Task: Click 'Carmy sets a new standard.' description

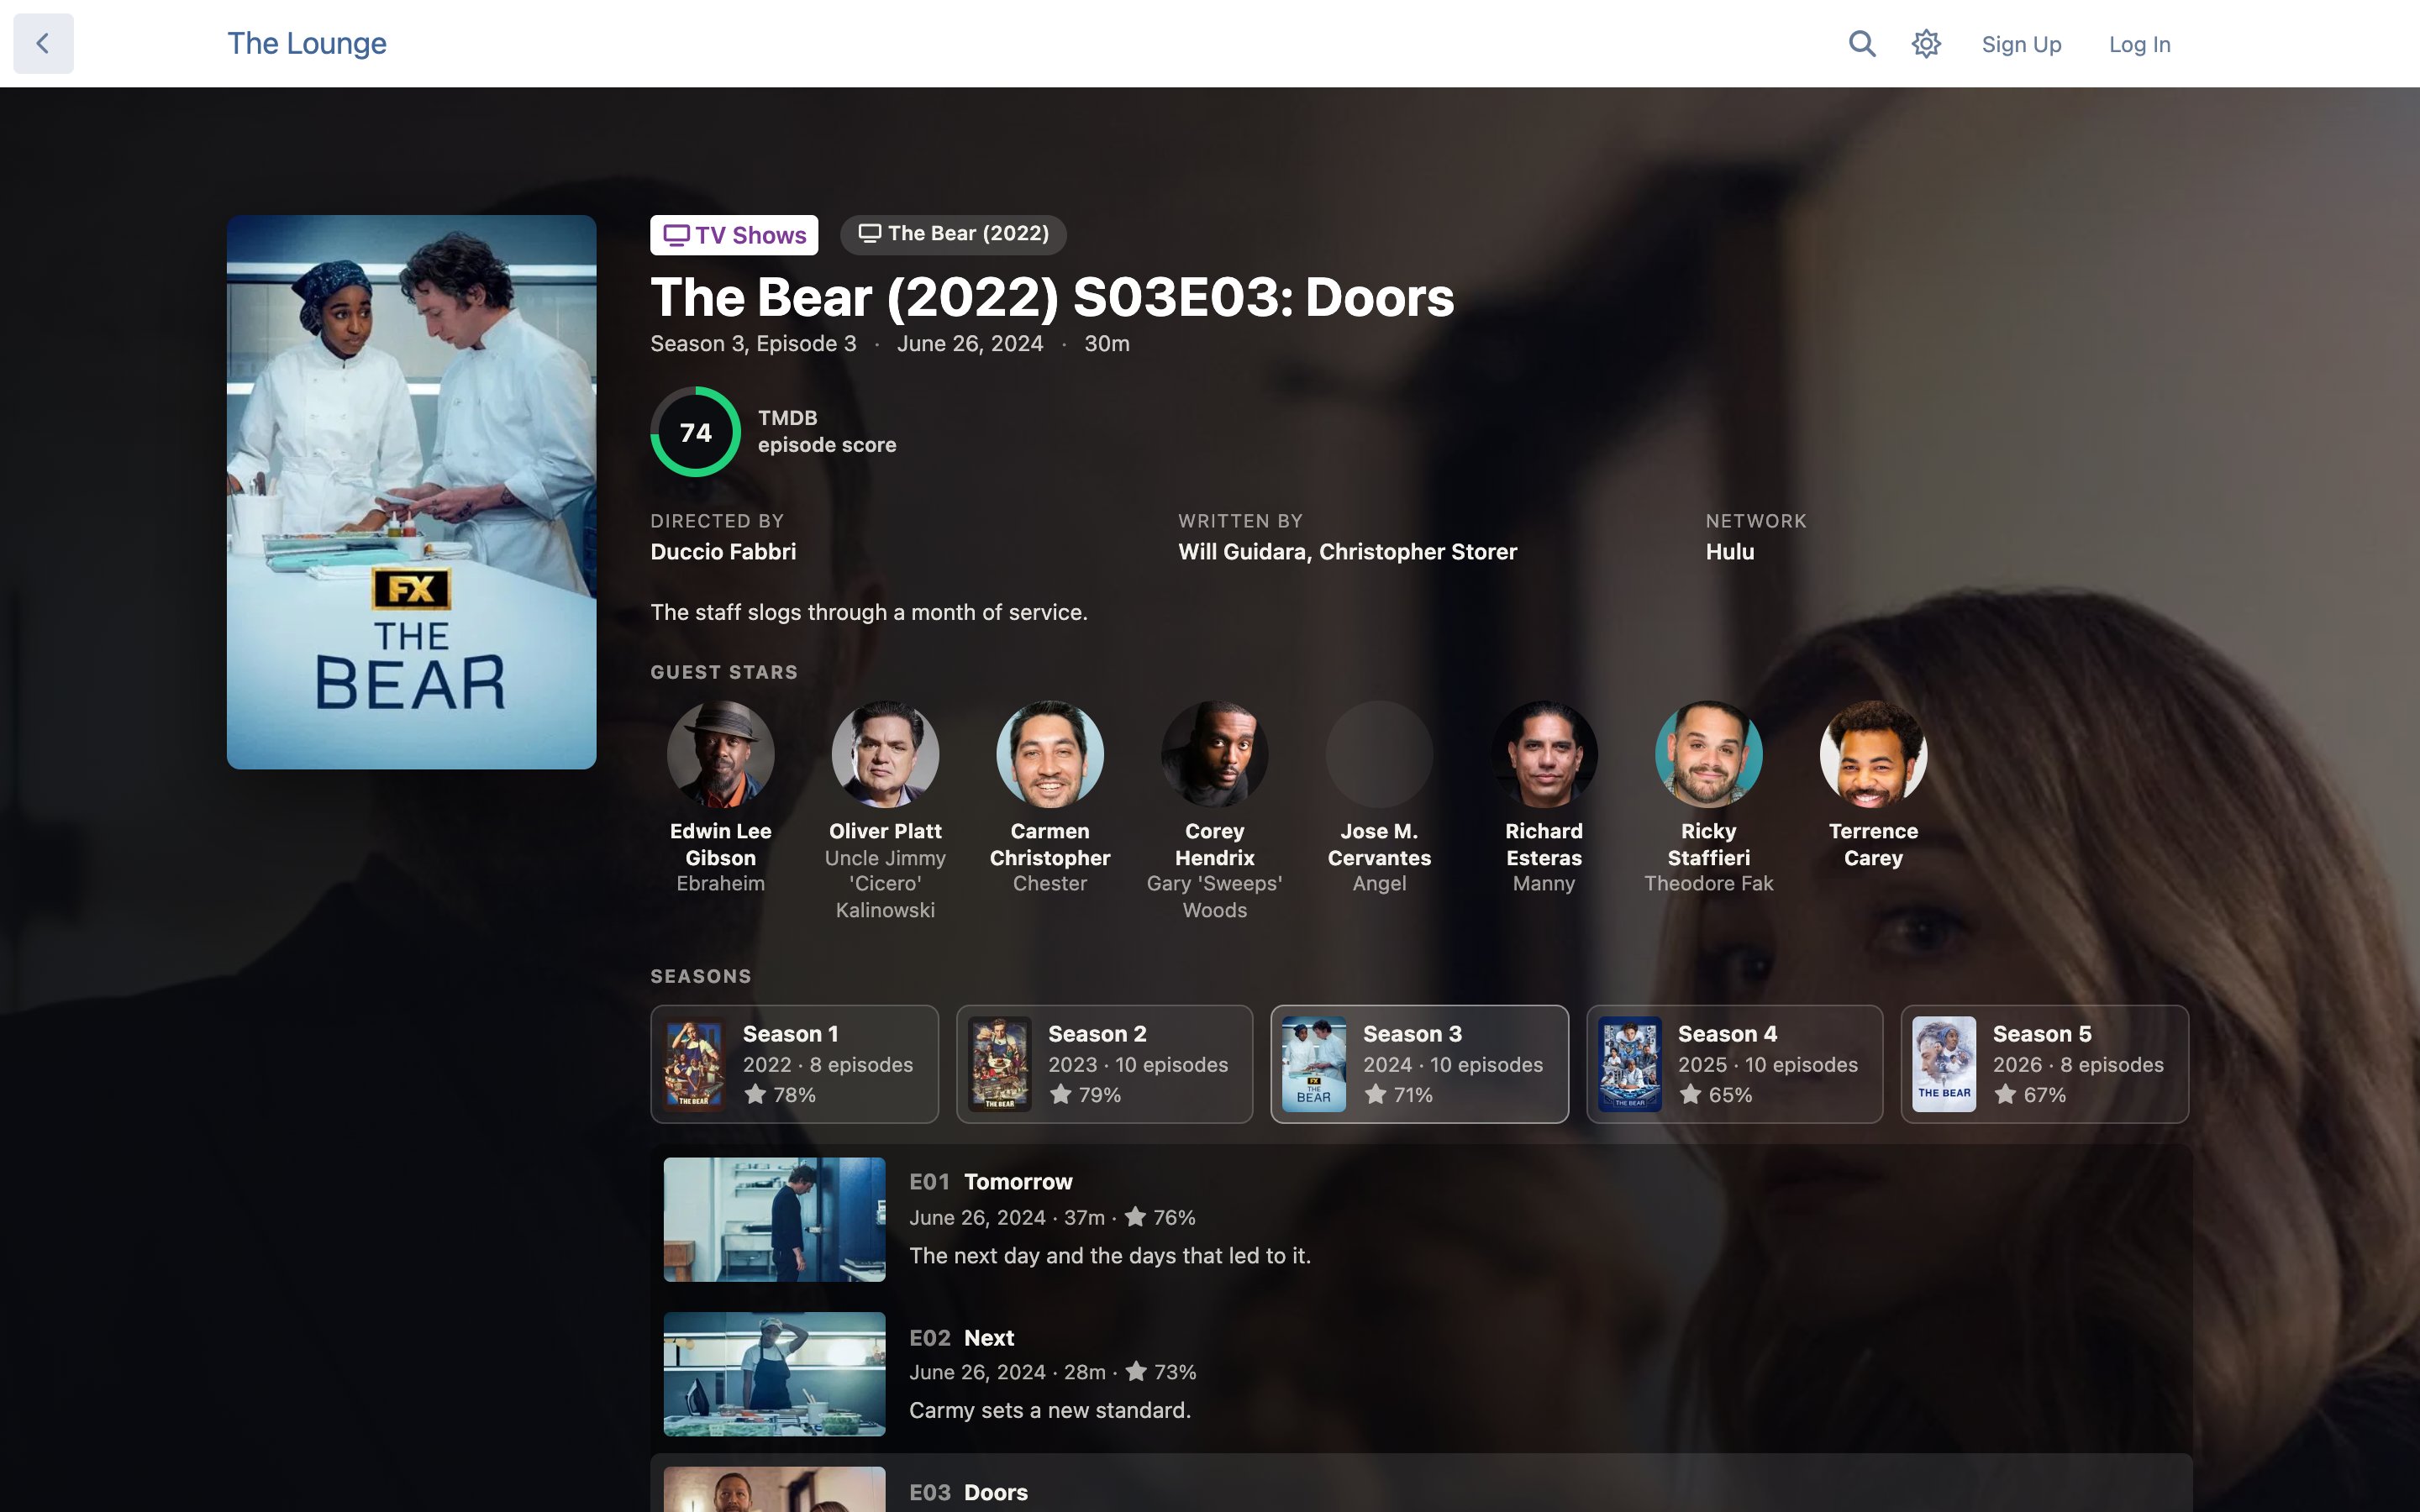Action: pos(1050,1410)
